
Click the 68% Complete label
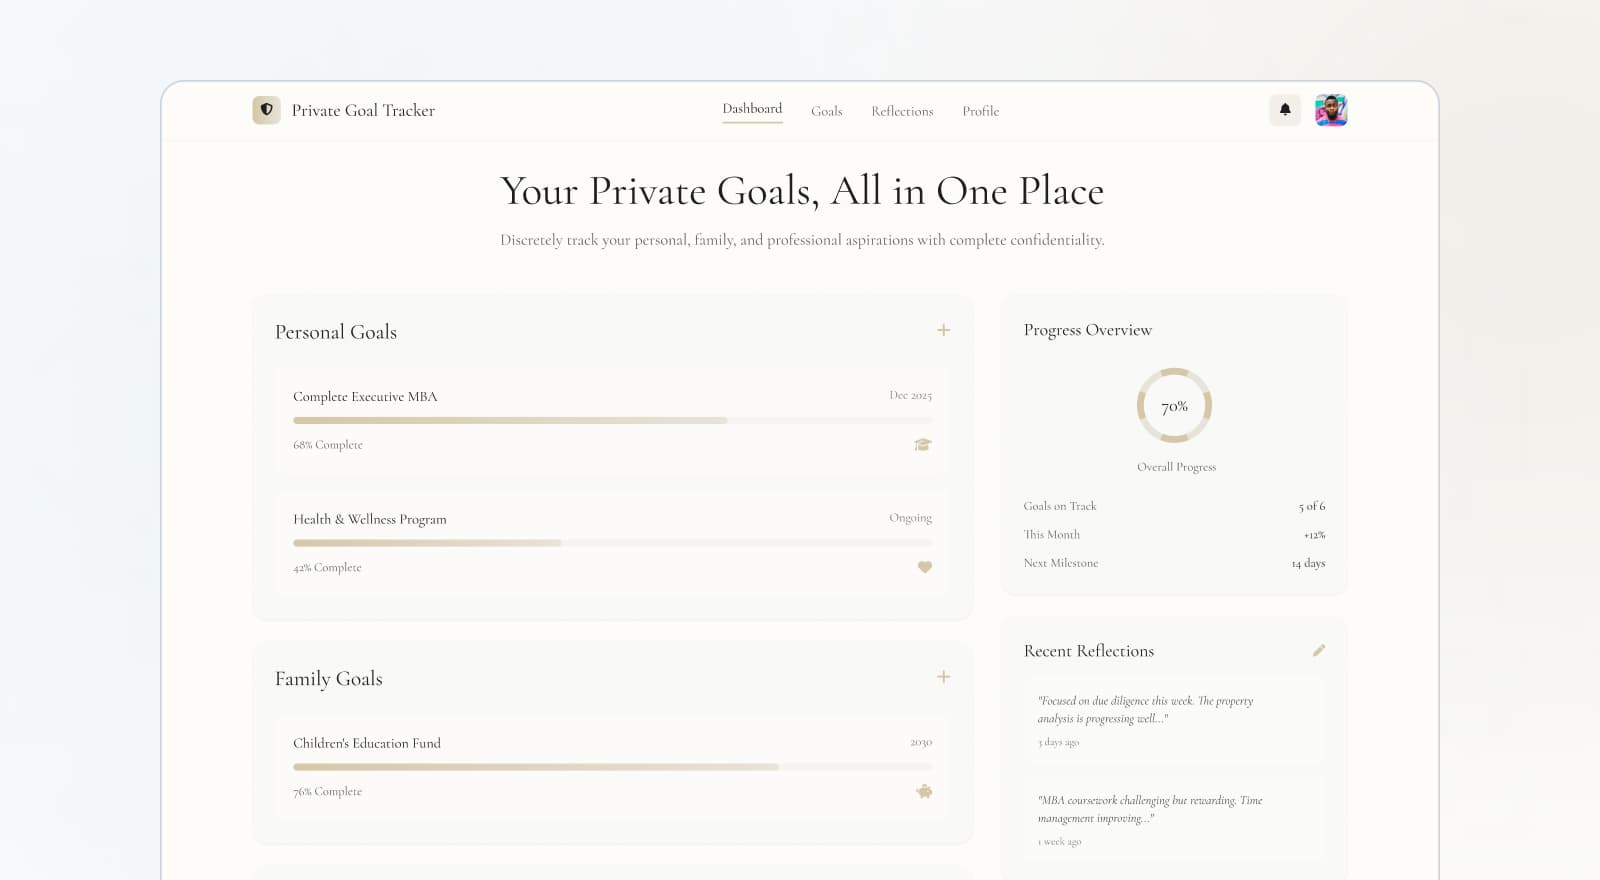(x=328, y=445)
